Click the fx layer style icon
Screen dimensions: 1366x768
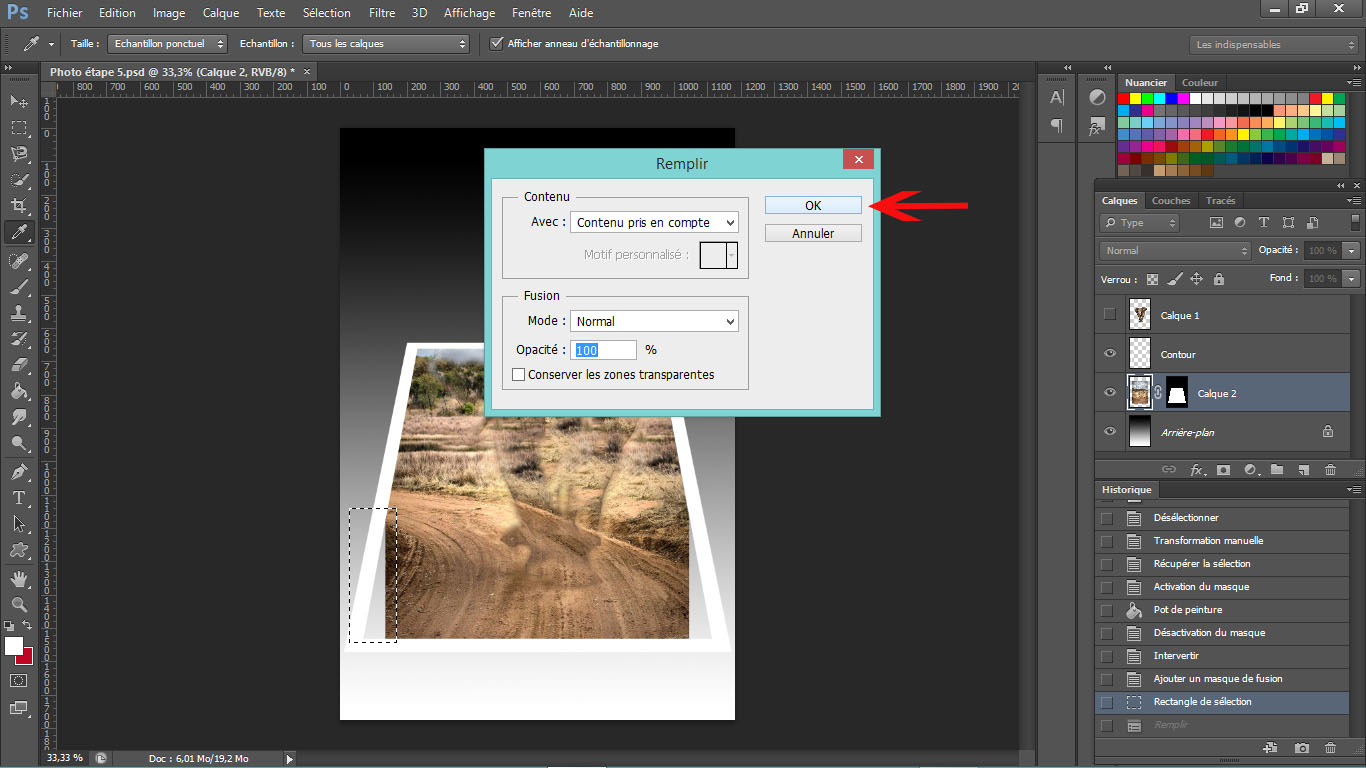(x=1196, y=469)
